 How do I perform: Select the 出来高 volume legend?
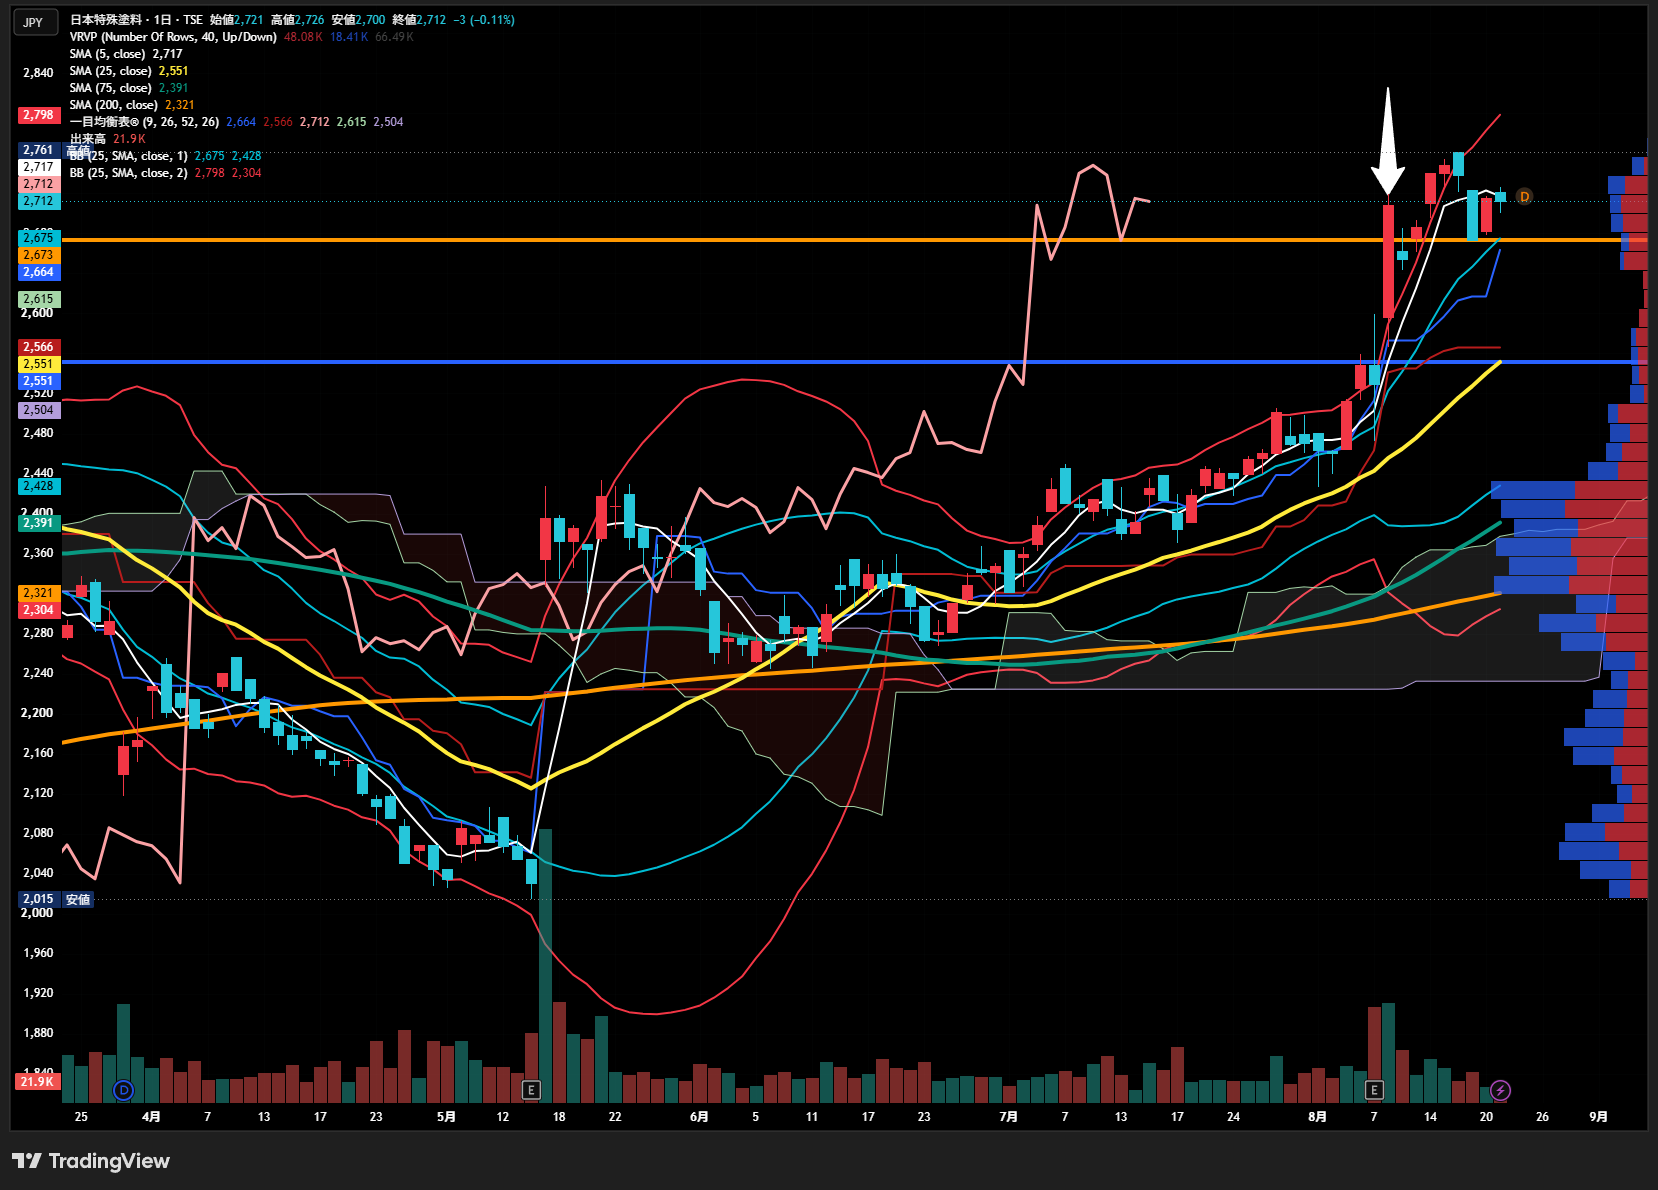pos(88,139)
